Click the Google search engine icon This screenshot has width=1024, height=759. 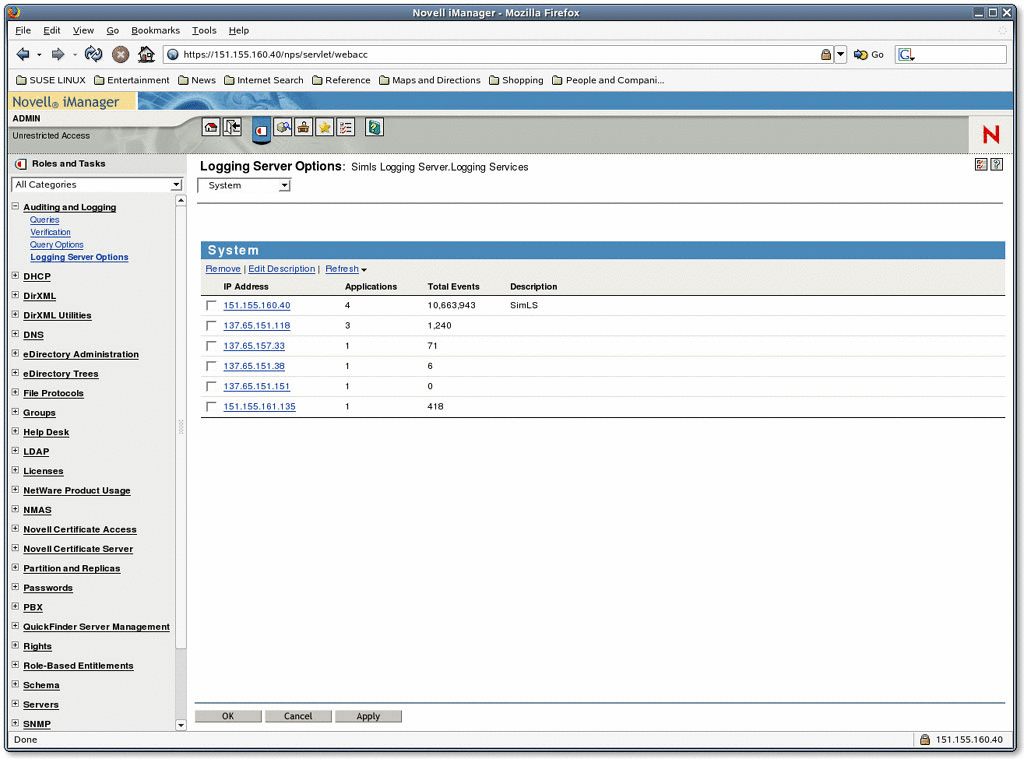[906, 55]
